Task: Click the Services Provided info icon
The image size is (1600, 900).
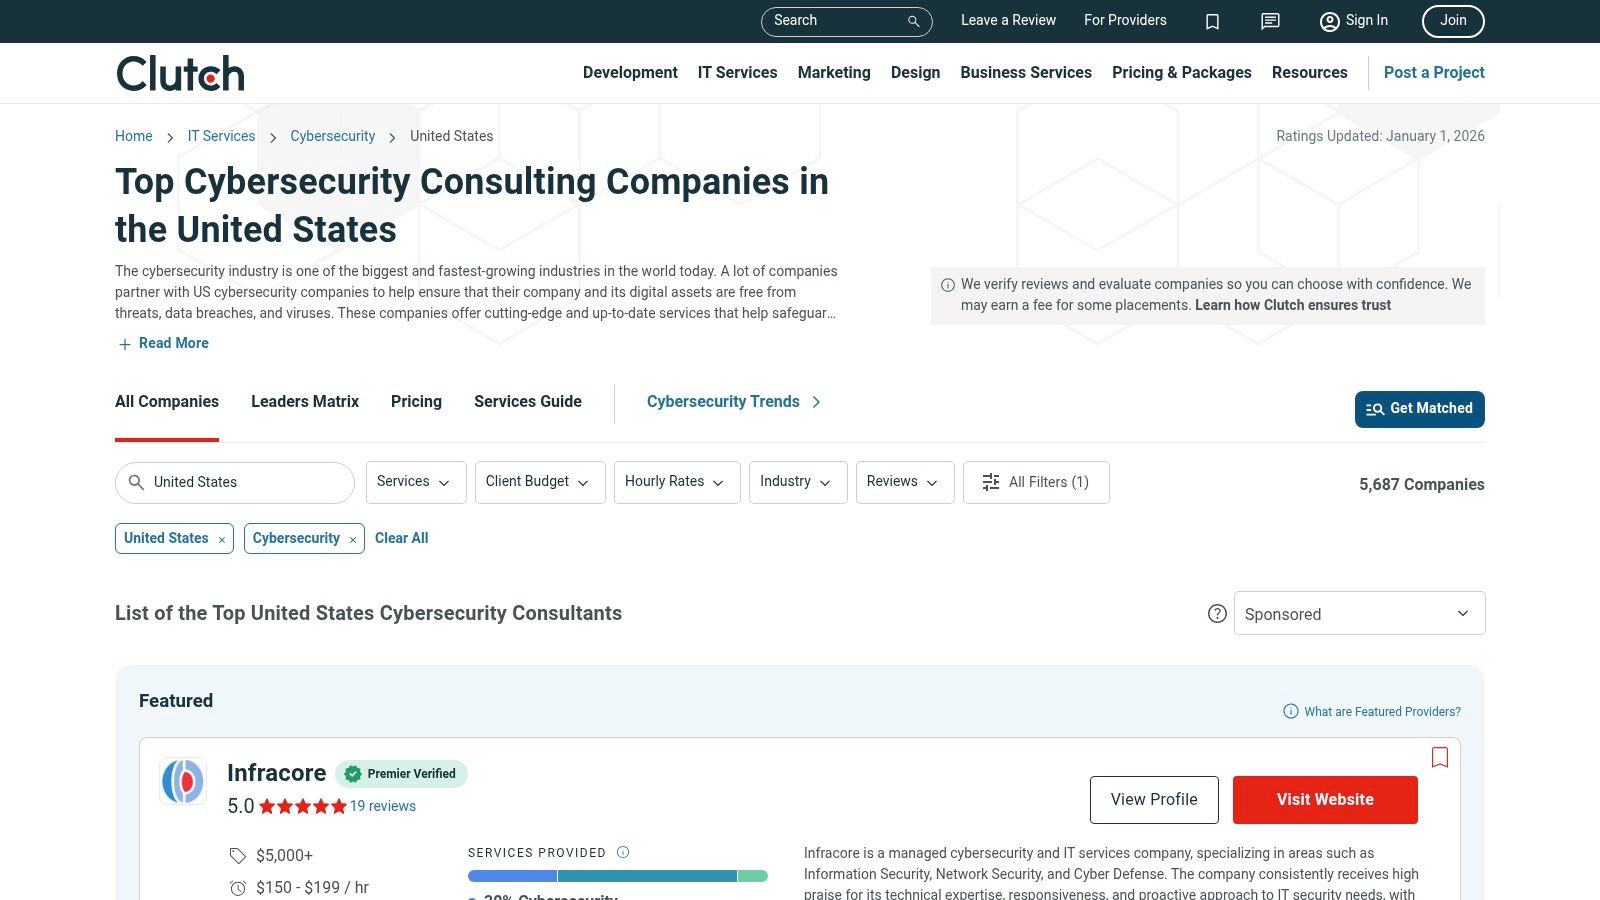Action: 622,852
